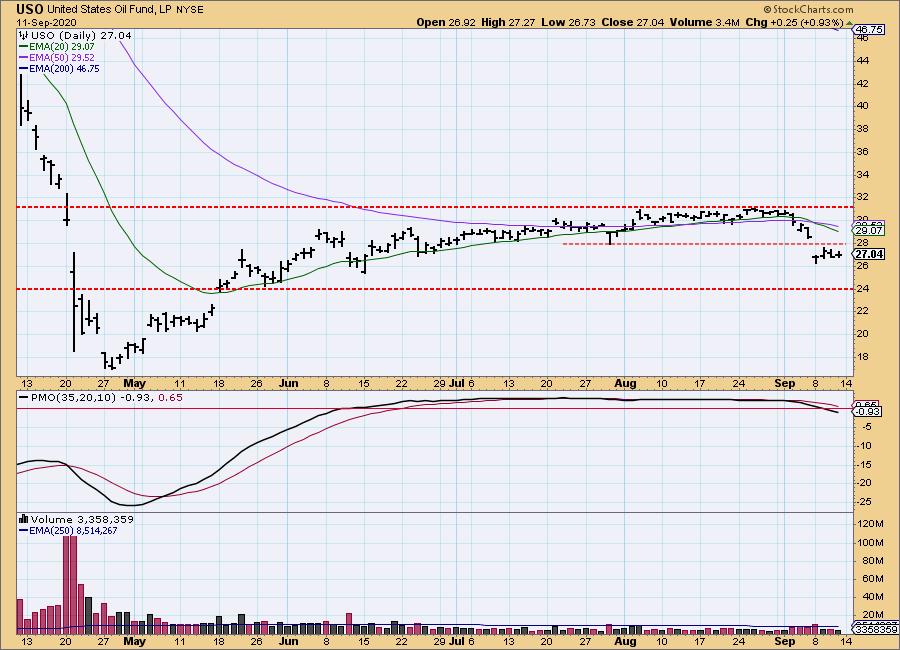Click the volume bars icon in volume legend
This screenshot has height=650, width=900.
24,519
